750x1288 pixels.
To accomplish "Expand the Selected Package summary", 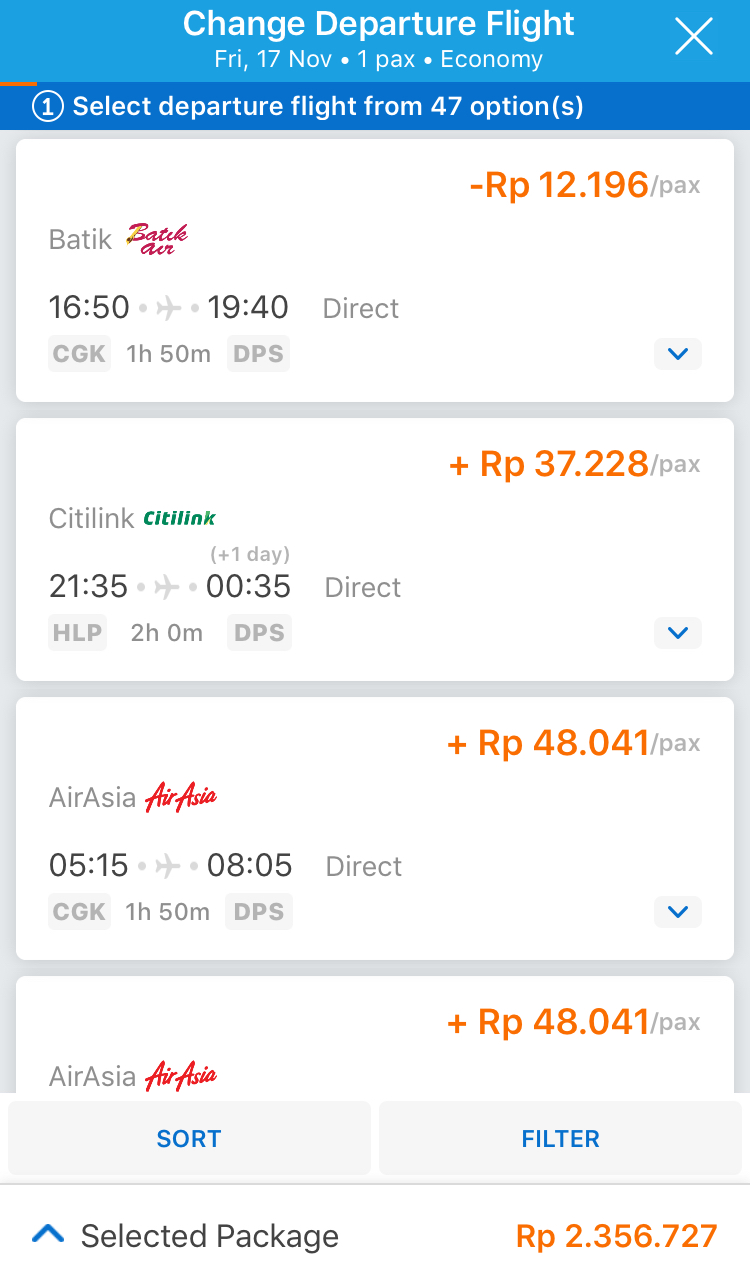I will [48, 1235].
